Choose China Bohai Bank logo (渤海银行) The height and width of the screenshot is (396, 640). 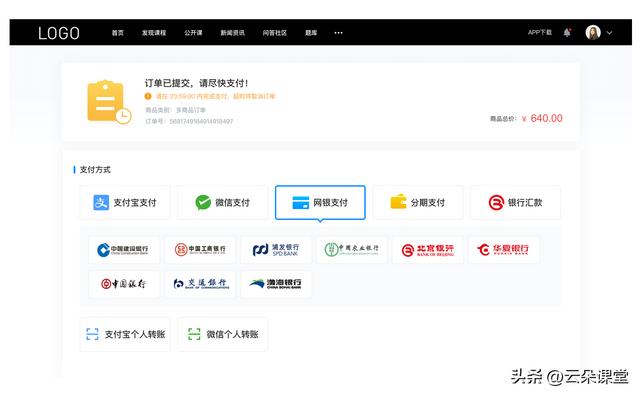276,283
